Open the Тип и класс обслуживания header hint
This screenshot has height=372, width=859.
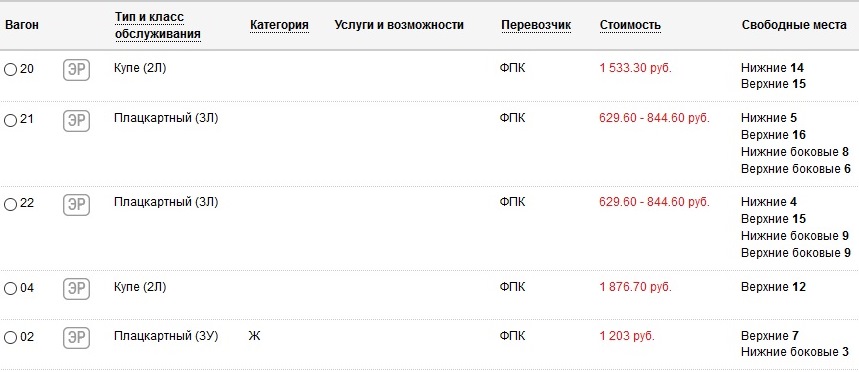coord(157,26)
